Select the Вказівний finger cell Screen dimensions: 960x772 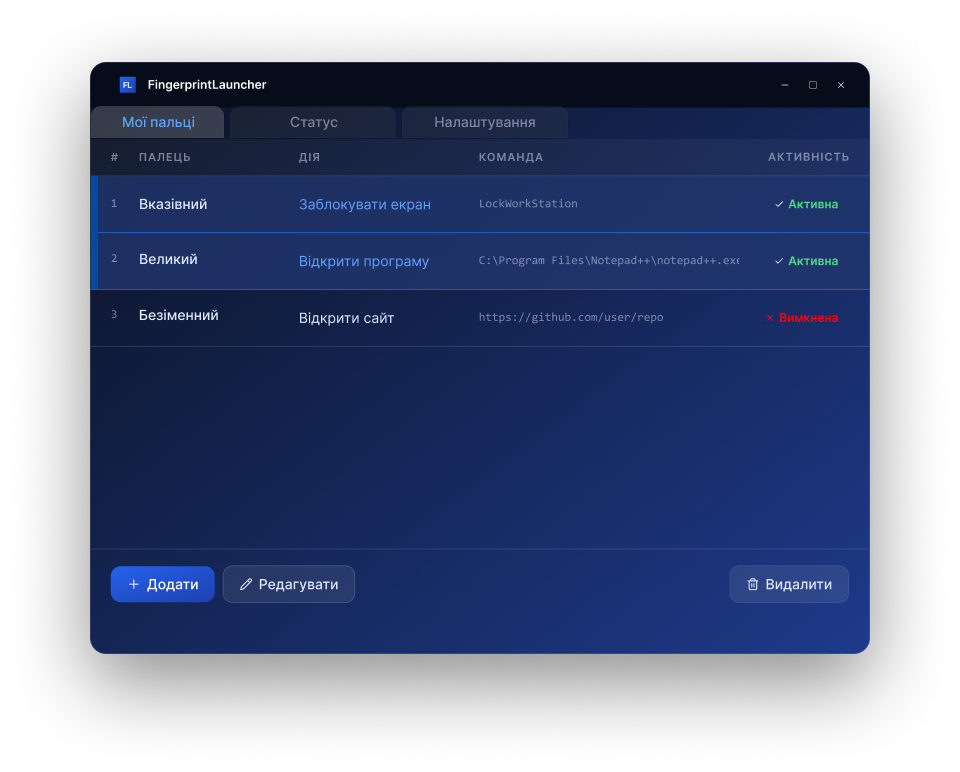coord(173,204)
